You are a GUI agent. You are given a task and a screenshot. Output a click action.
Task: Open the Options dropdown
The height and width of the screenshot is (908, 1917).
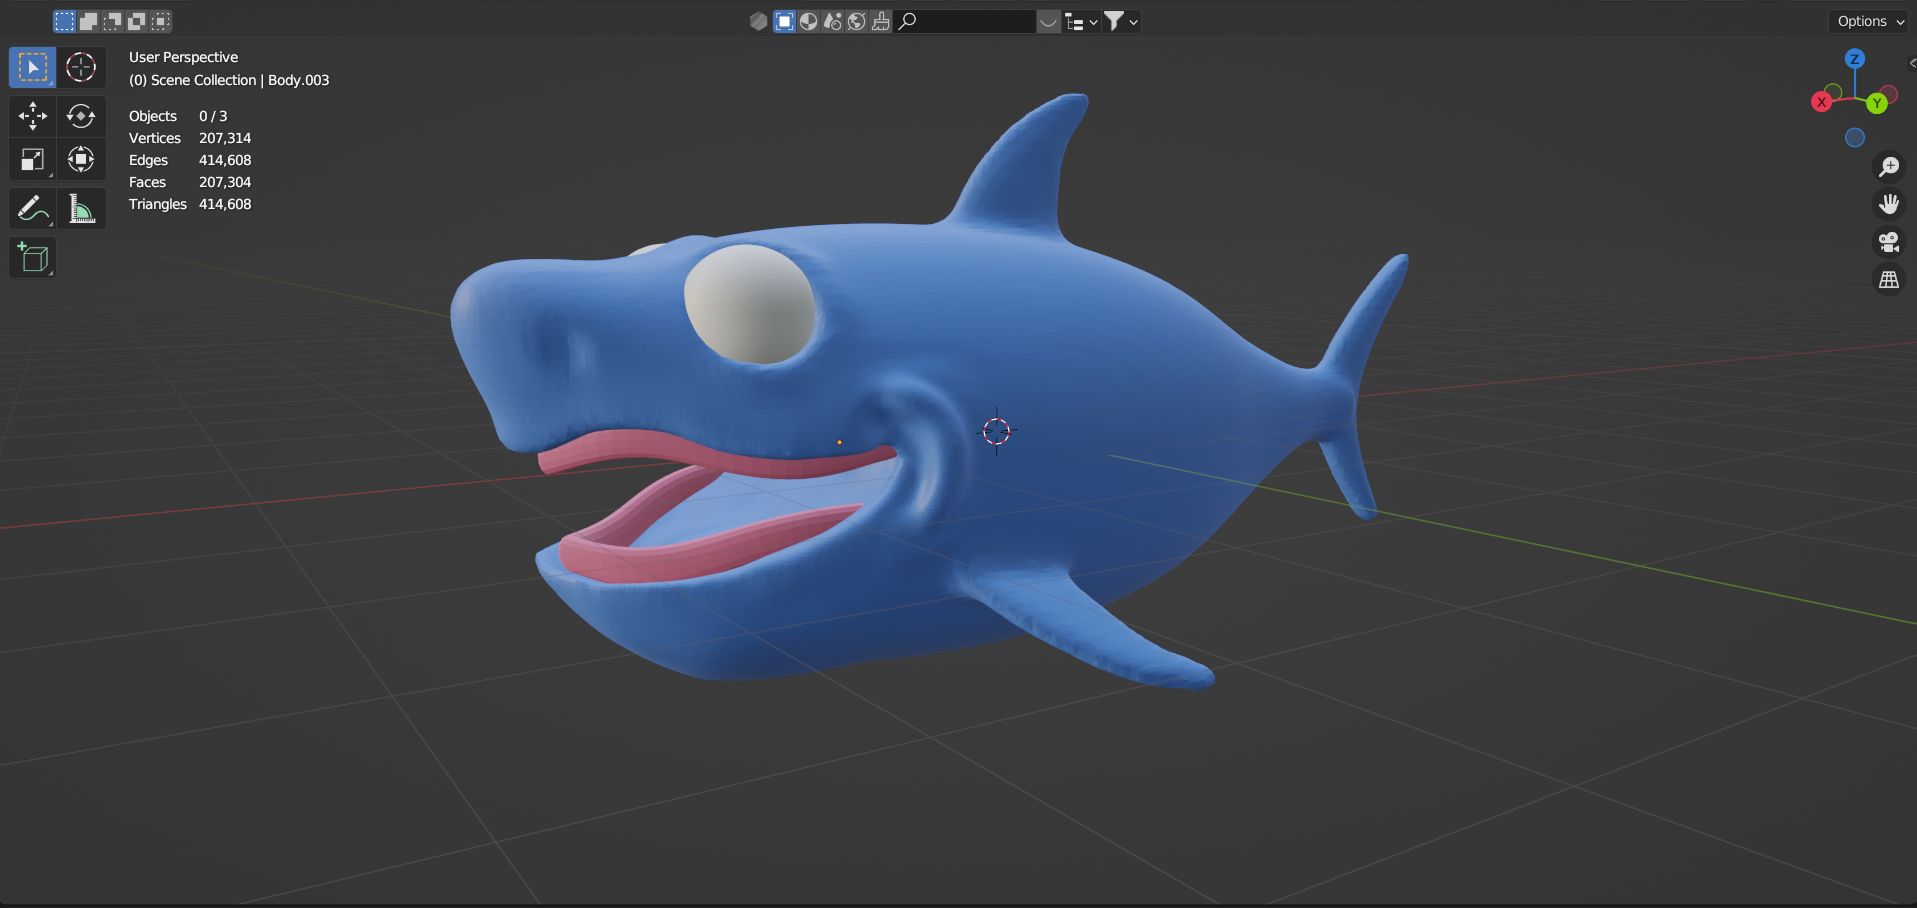tap(1870, 21)
